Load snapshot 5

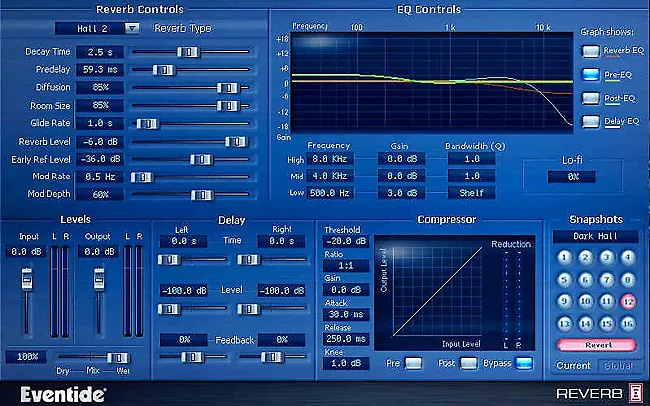point(564,280)
